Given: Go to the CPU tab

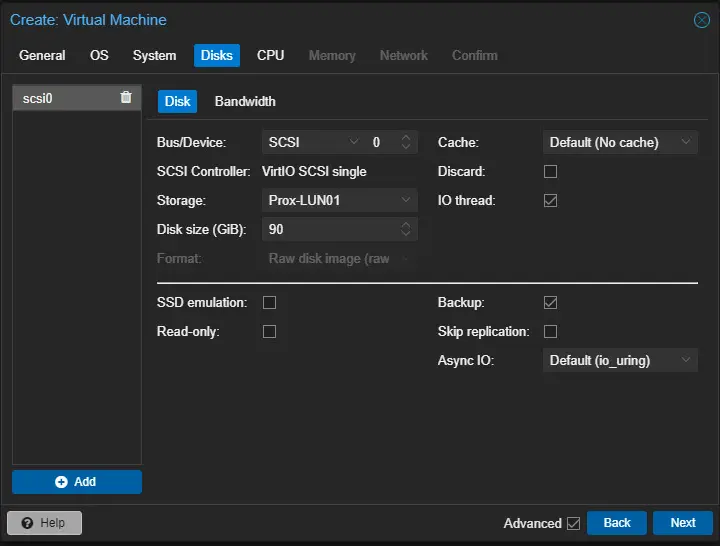Looking at the screenshot, I should click(270, 56).
